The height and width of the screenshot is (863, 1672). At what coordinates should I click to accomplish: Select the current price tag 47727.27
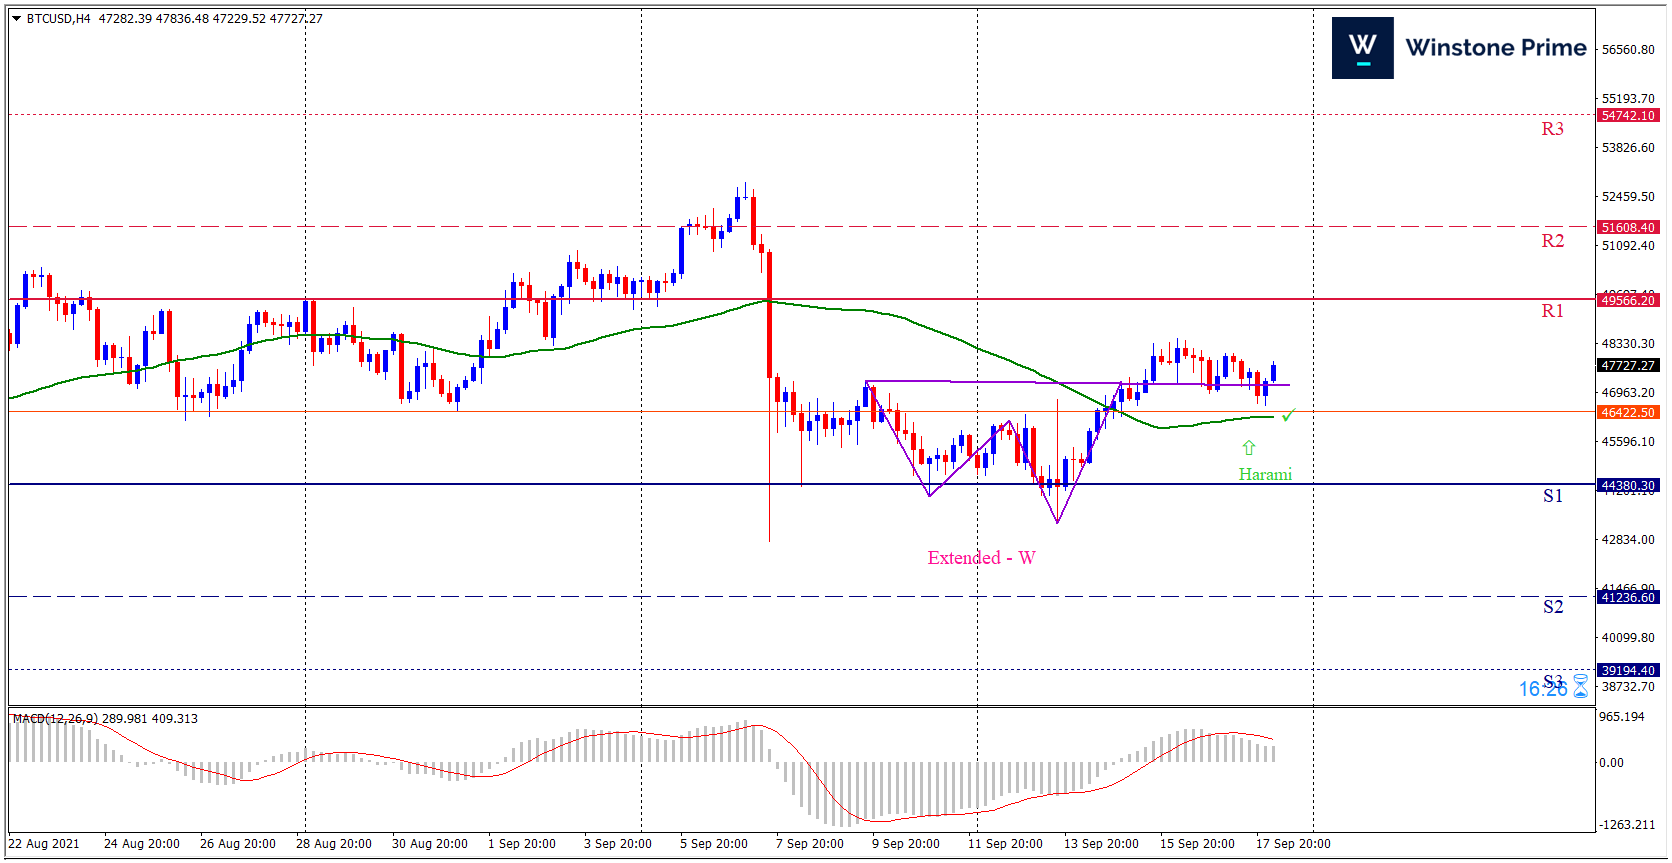point(1628,365)
